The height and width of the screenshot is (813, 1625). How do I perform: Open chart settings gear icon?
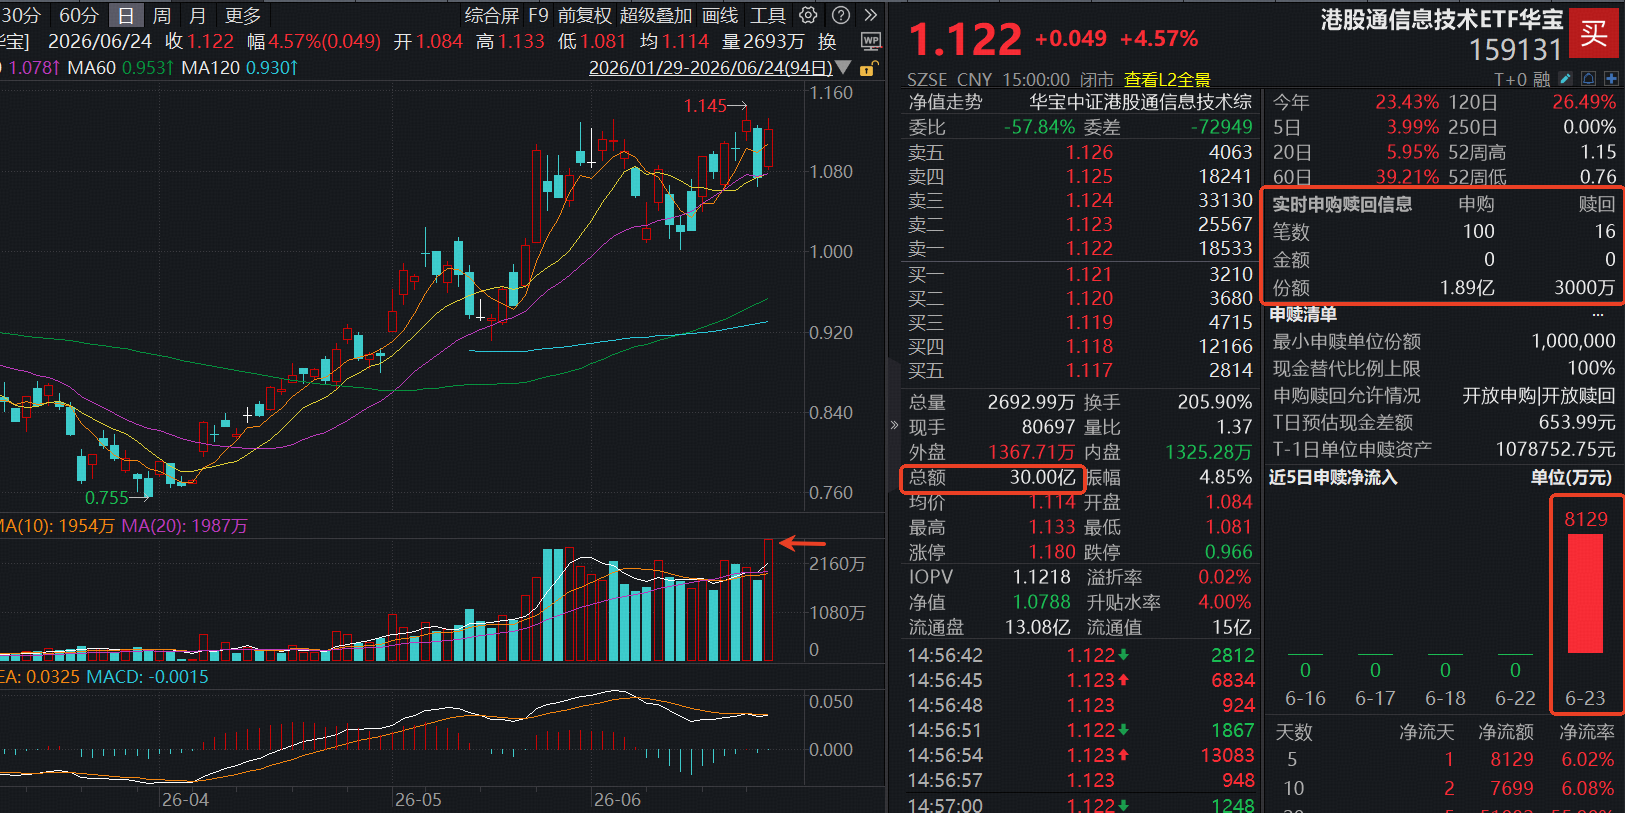pyautogui.click(x=808, y=15)
